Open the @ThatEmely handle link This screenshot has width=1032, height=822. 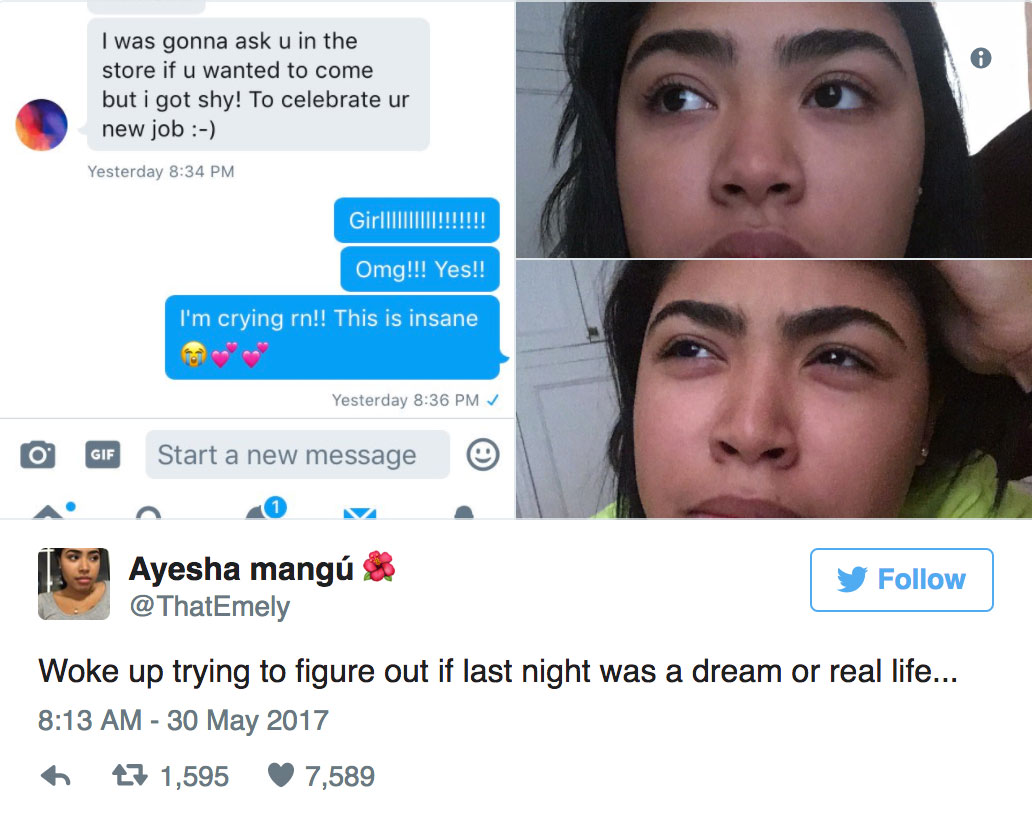pyautogui.click(x=210, y=606)
